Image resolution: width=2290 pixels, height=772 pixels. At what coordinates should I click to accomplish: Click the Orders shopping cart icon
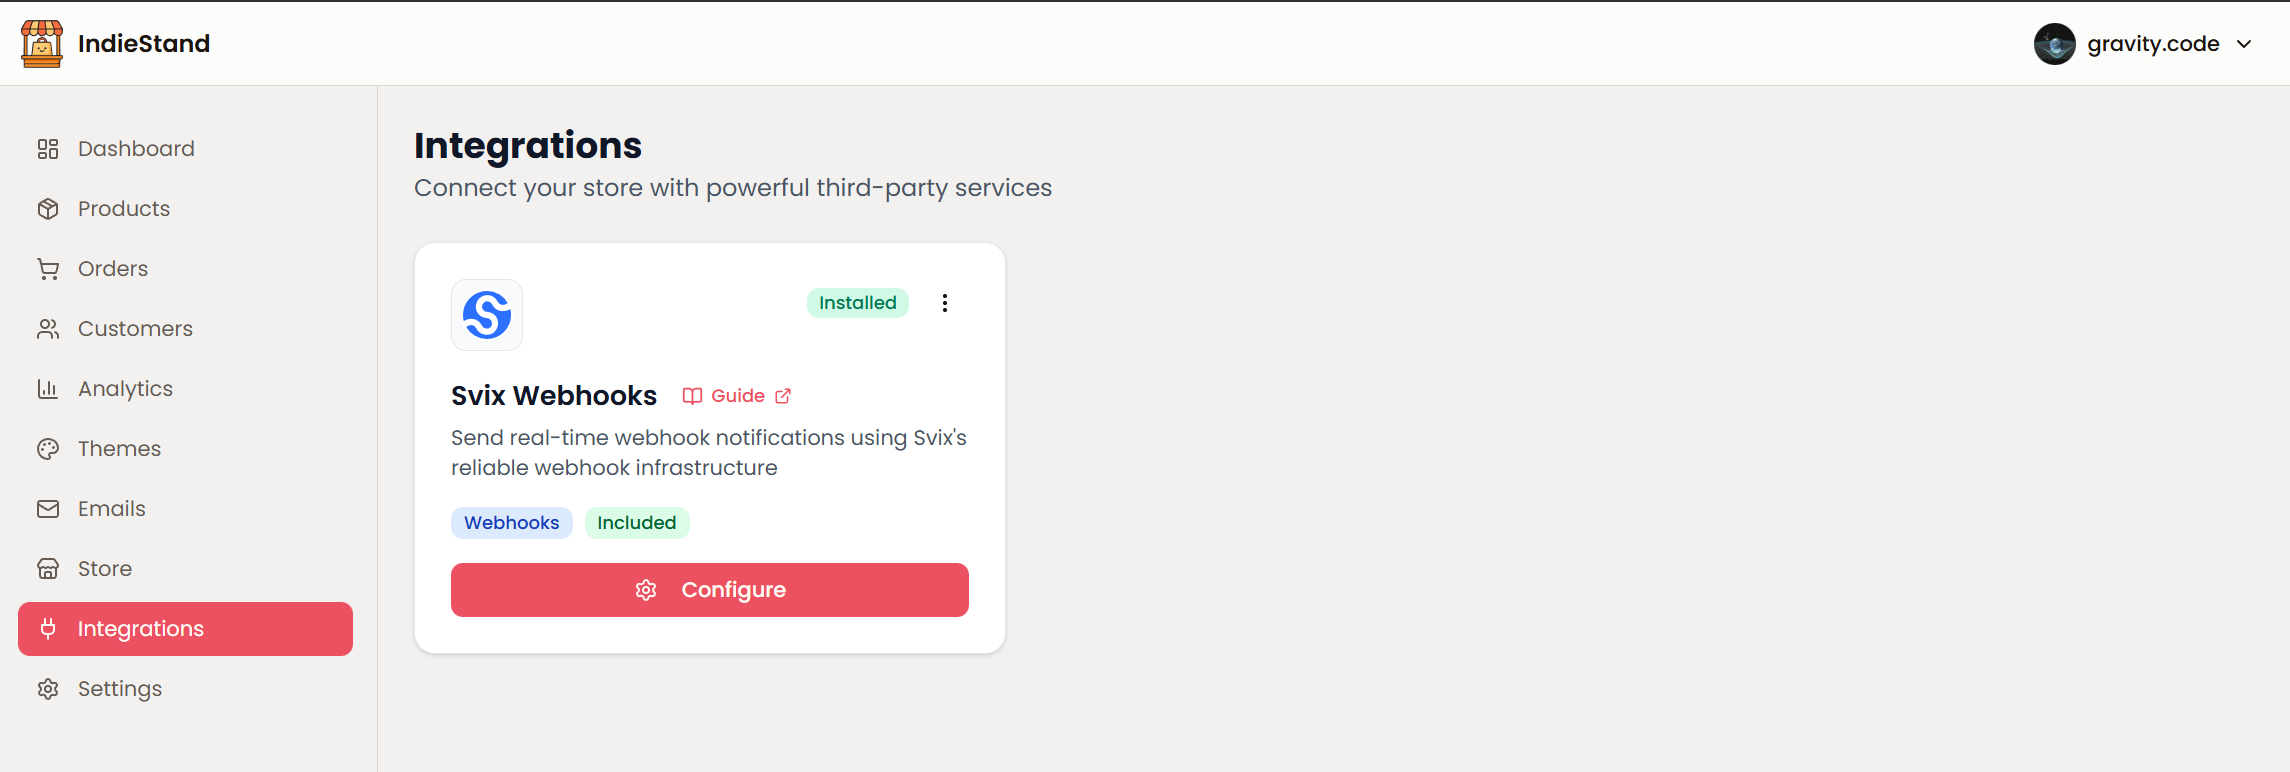point(48,269)
